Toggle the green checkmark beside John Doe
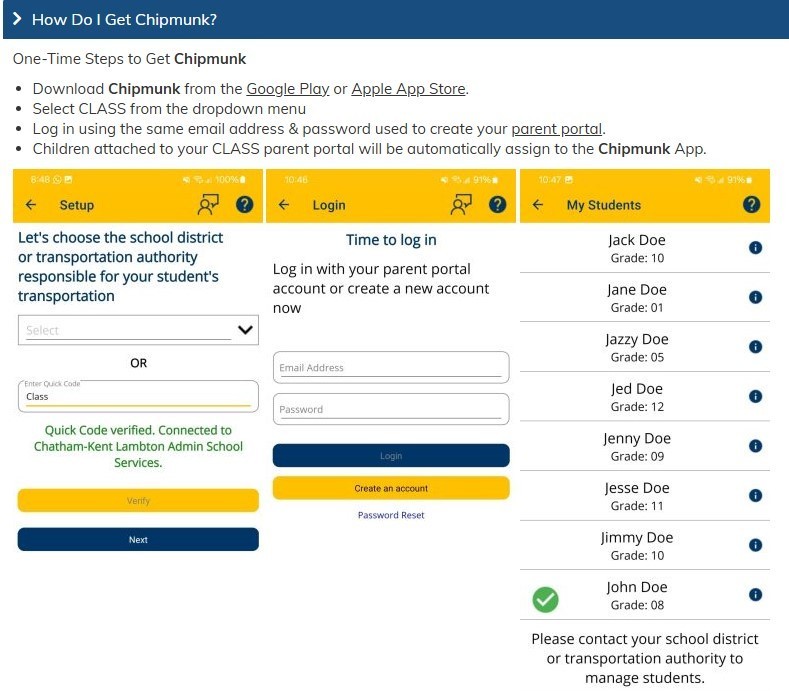This screenshot has height=691, width=789. [545, 599]
